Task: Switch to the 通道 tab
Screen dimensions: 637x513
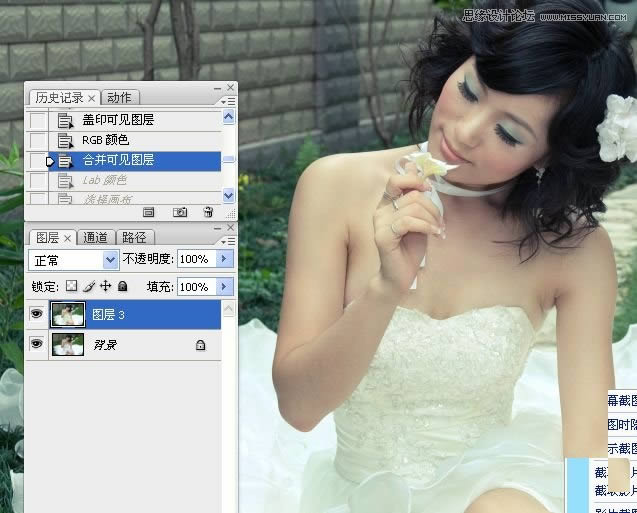Action: coord(96,238)
